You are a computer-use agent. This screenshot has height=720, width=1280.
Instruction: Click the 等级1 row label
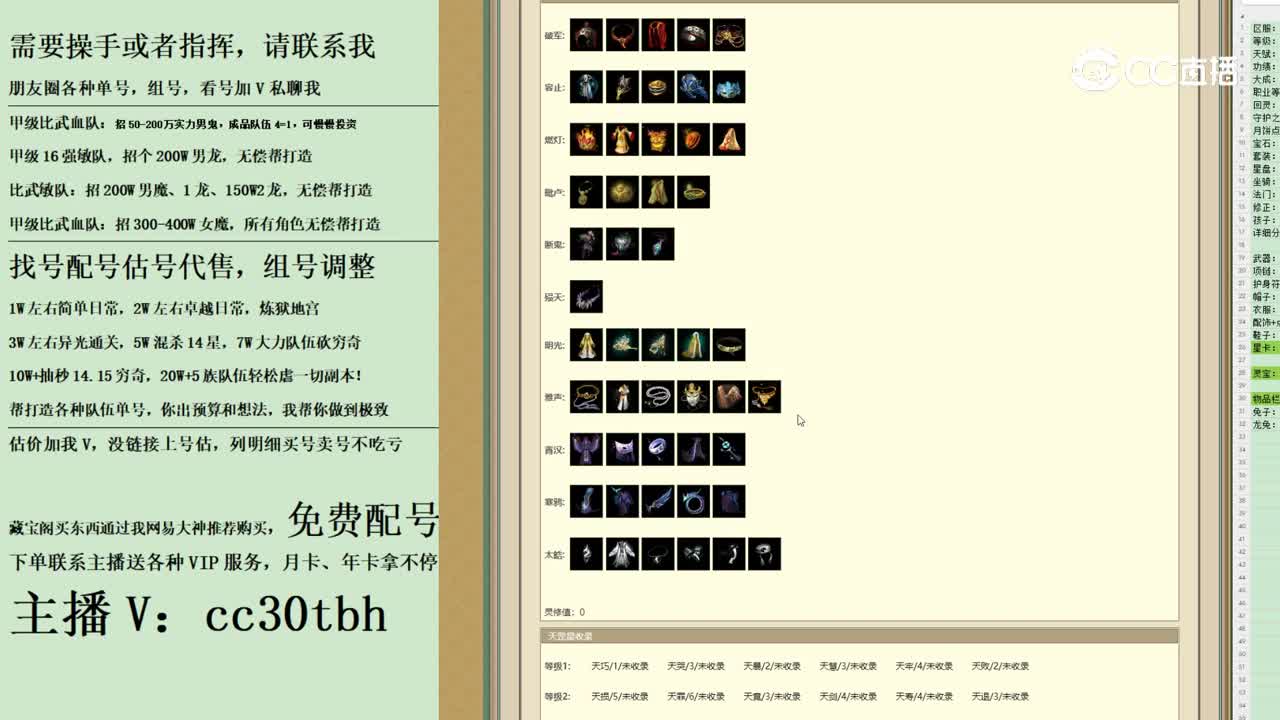[557, 666]
